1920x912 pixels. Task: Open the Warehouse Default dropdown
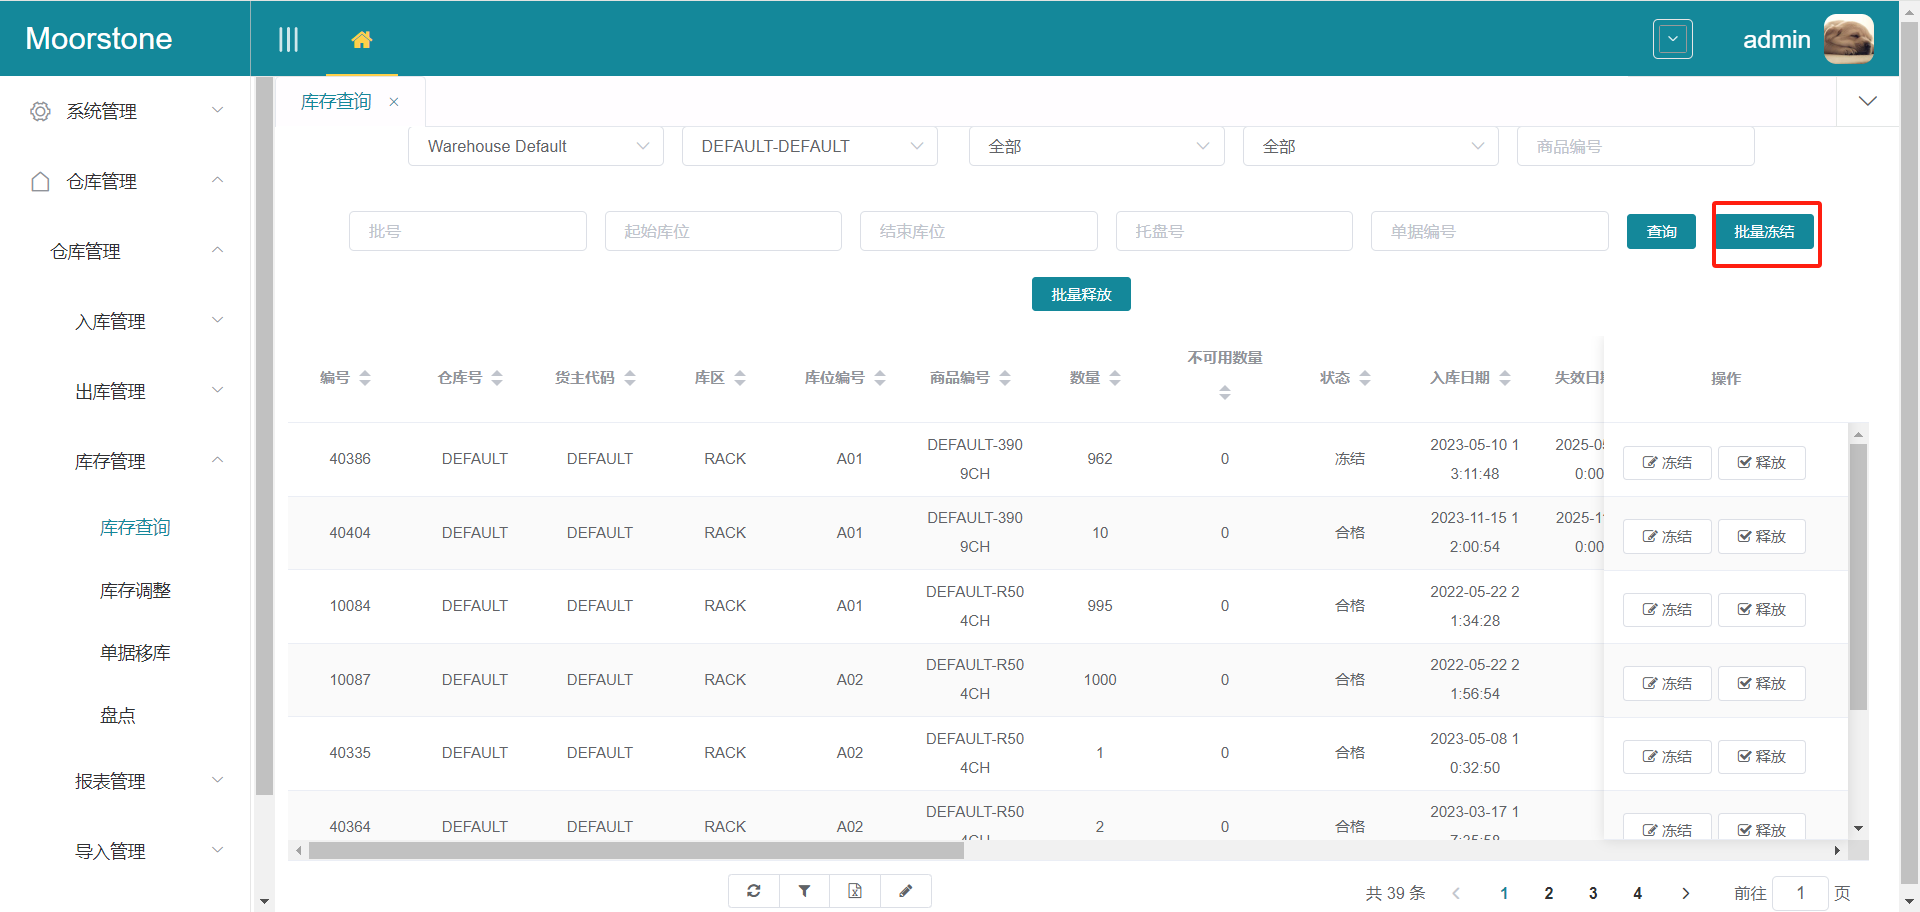click(535, 146)
